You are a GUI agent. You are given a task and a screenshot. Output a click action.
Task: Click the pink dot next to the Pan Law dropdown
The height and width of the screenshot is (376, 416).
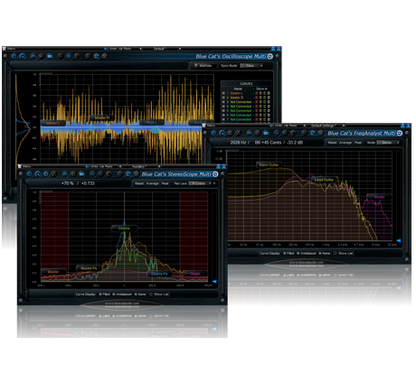pos(214,183)
